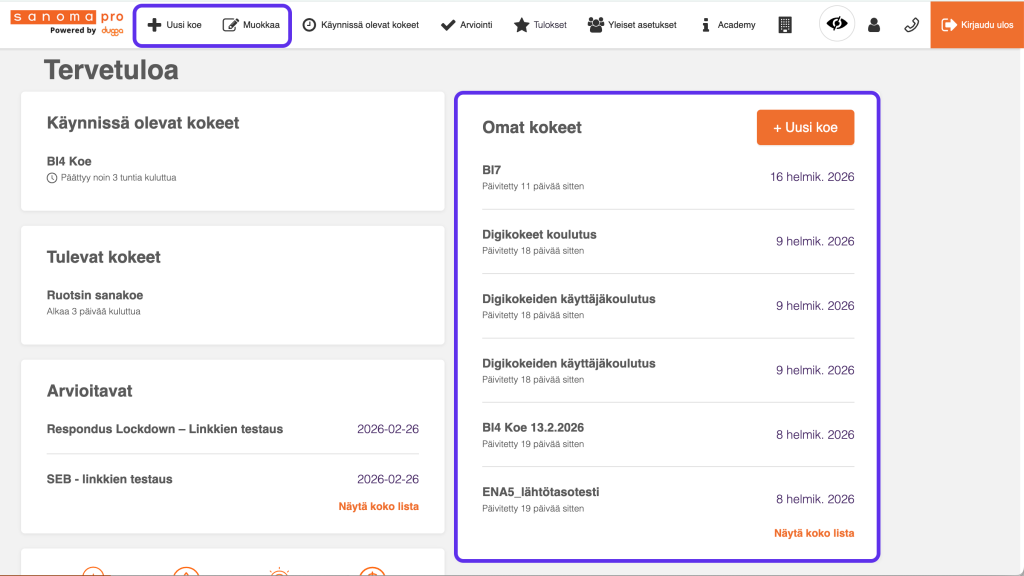
Task: Open the building icon in the navbar
Action: 785,25
